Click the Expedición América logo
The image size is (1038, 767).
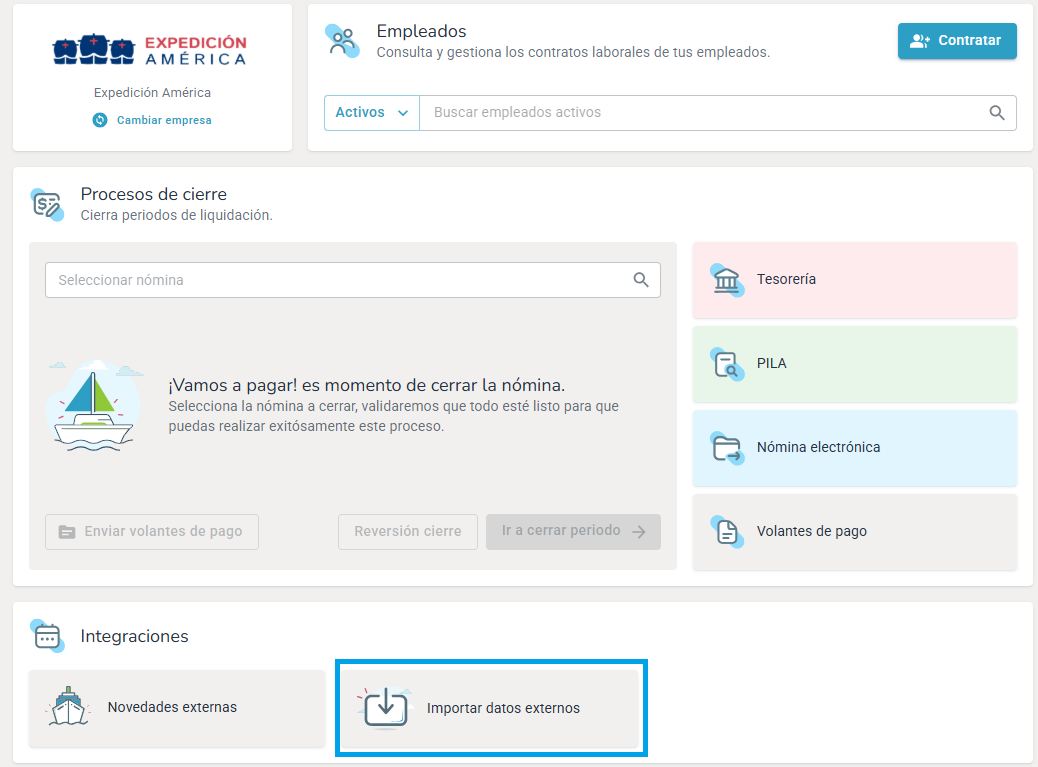pyautogui.click(x=150, y=50)
